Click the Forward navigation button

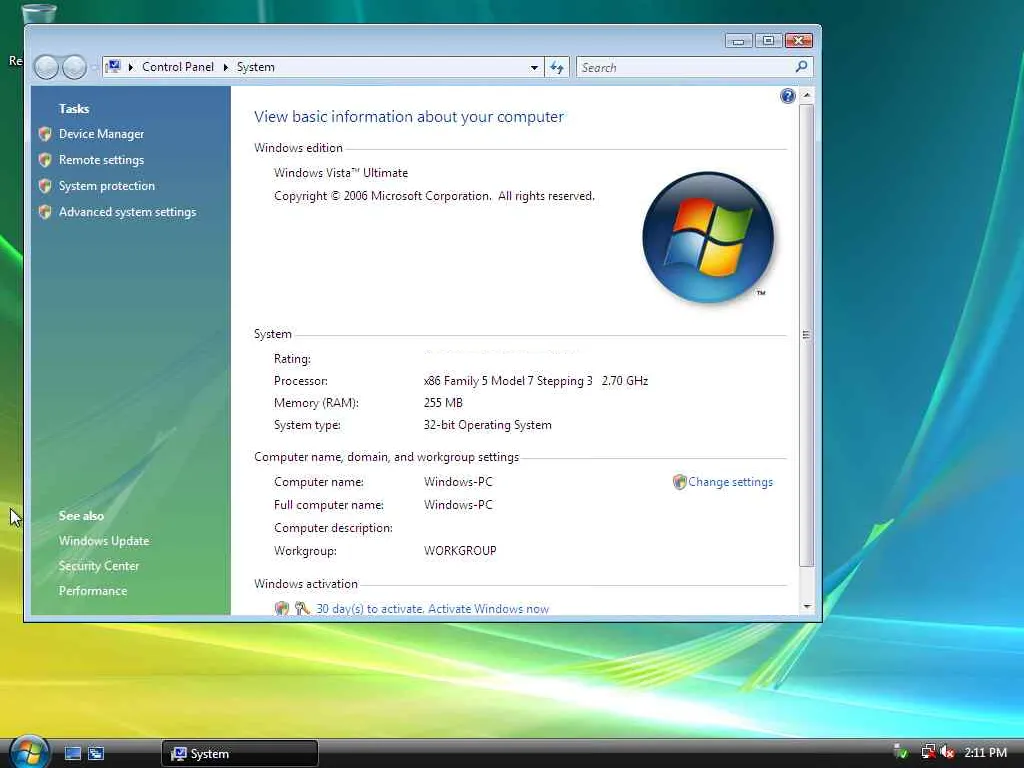tap(74, 67)
